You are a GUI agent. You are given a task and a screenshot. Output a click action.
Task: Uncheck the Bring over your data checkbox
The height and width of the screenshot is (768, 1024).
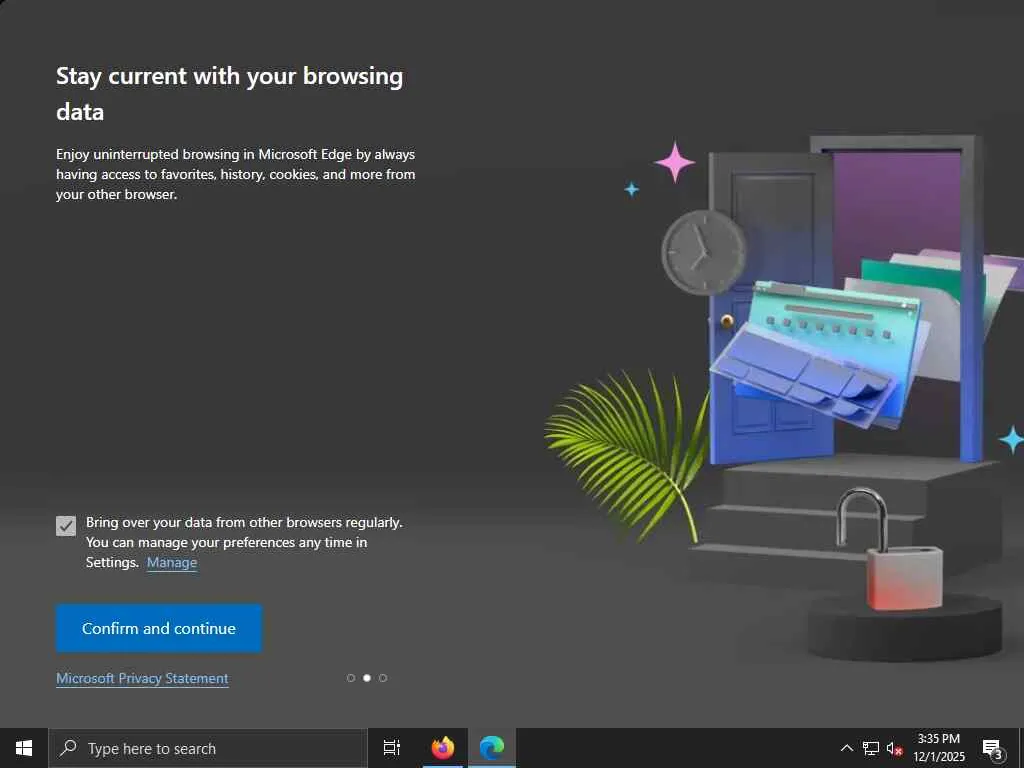66,526
